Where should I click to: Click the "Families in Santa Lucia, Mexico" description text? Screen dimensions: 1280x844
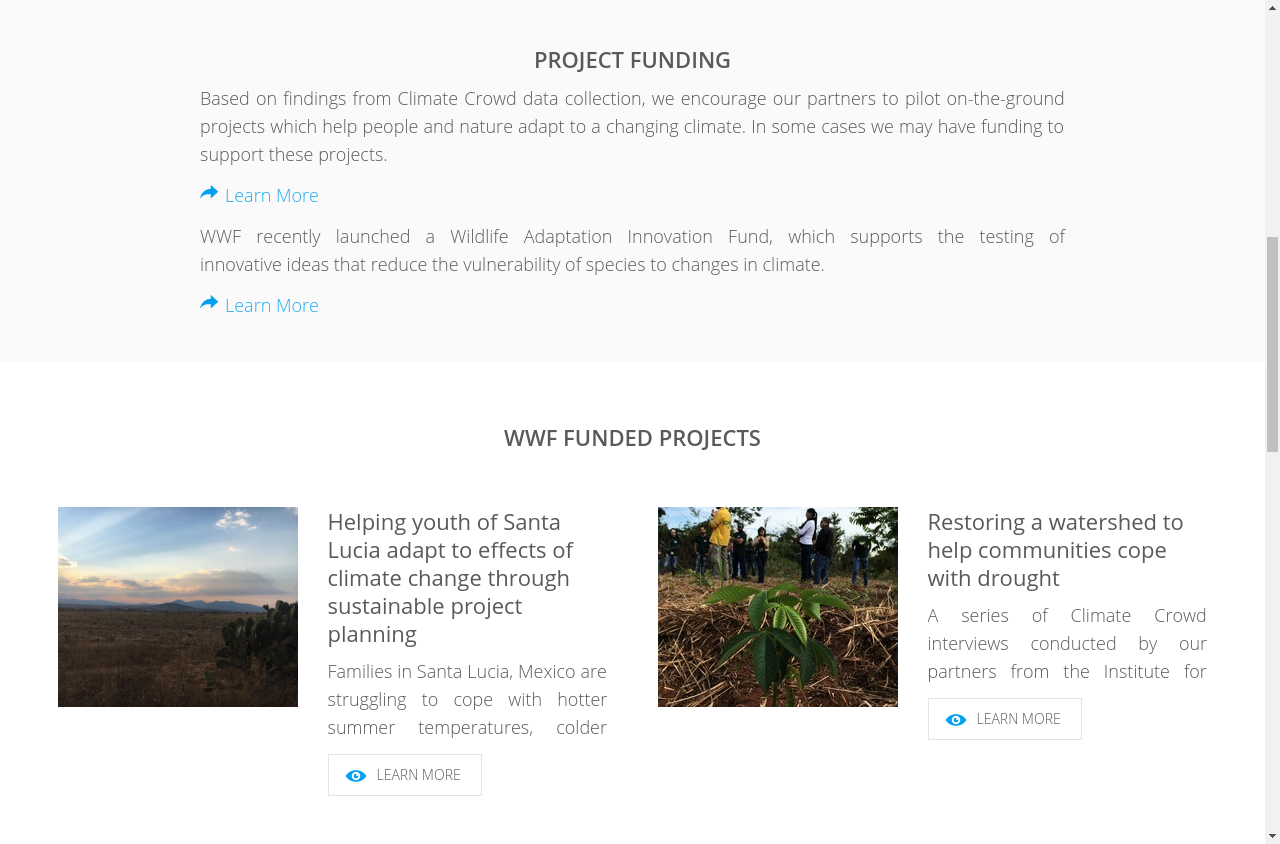[x=467, y=699]
